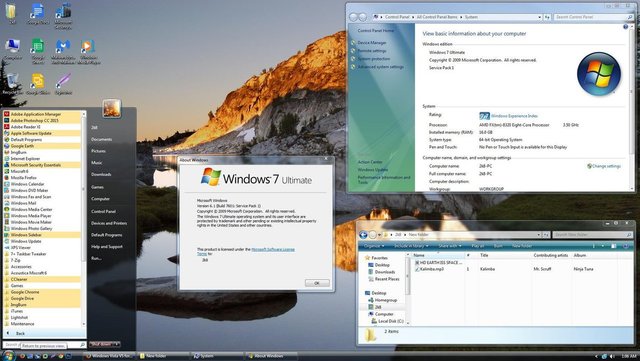The image size is (640, 361).
Task: Open the Recycle Bin on the desktop
Action: [x=12, y=84]
